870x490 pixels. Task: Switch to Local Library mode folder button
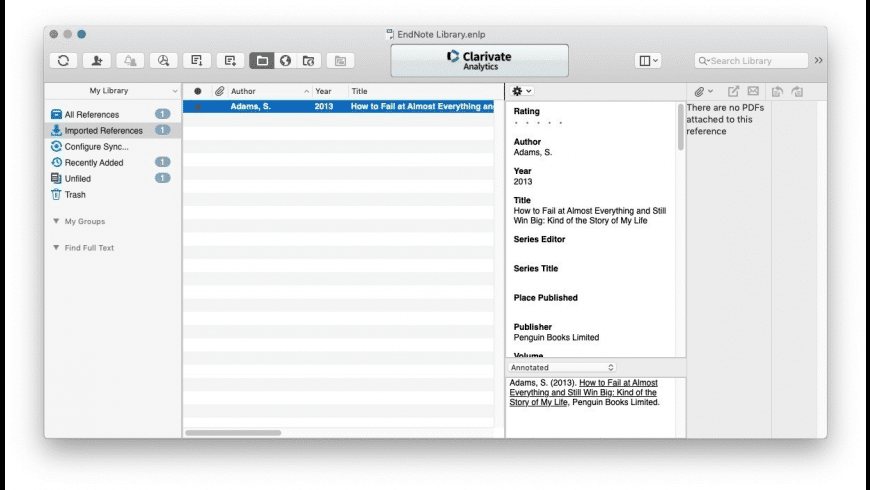point(262,61)
